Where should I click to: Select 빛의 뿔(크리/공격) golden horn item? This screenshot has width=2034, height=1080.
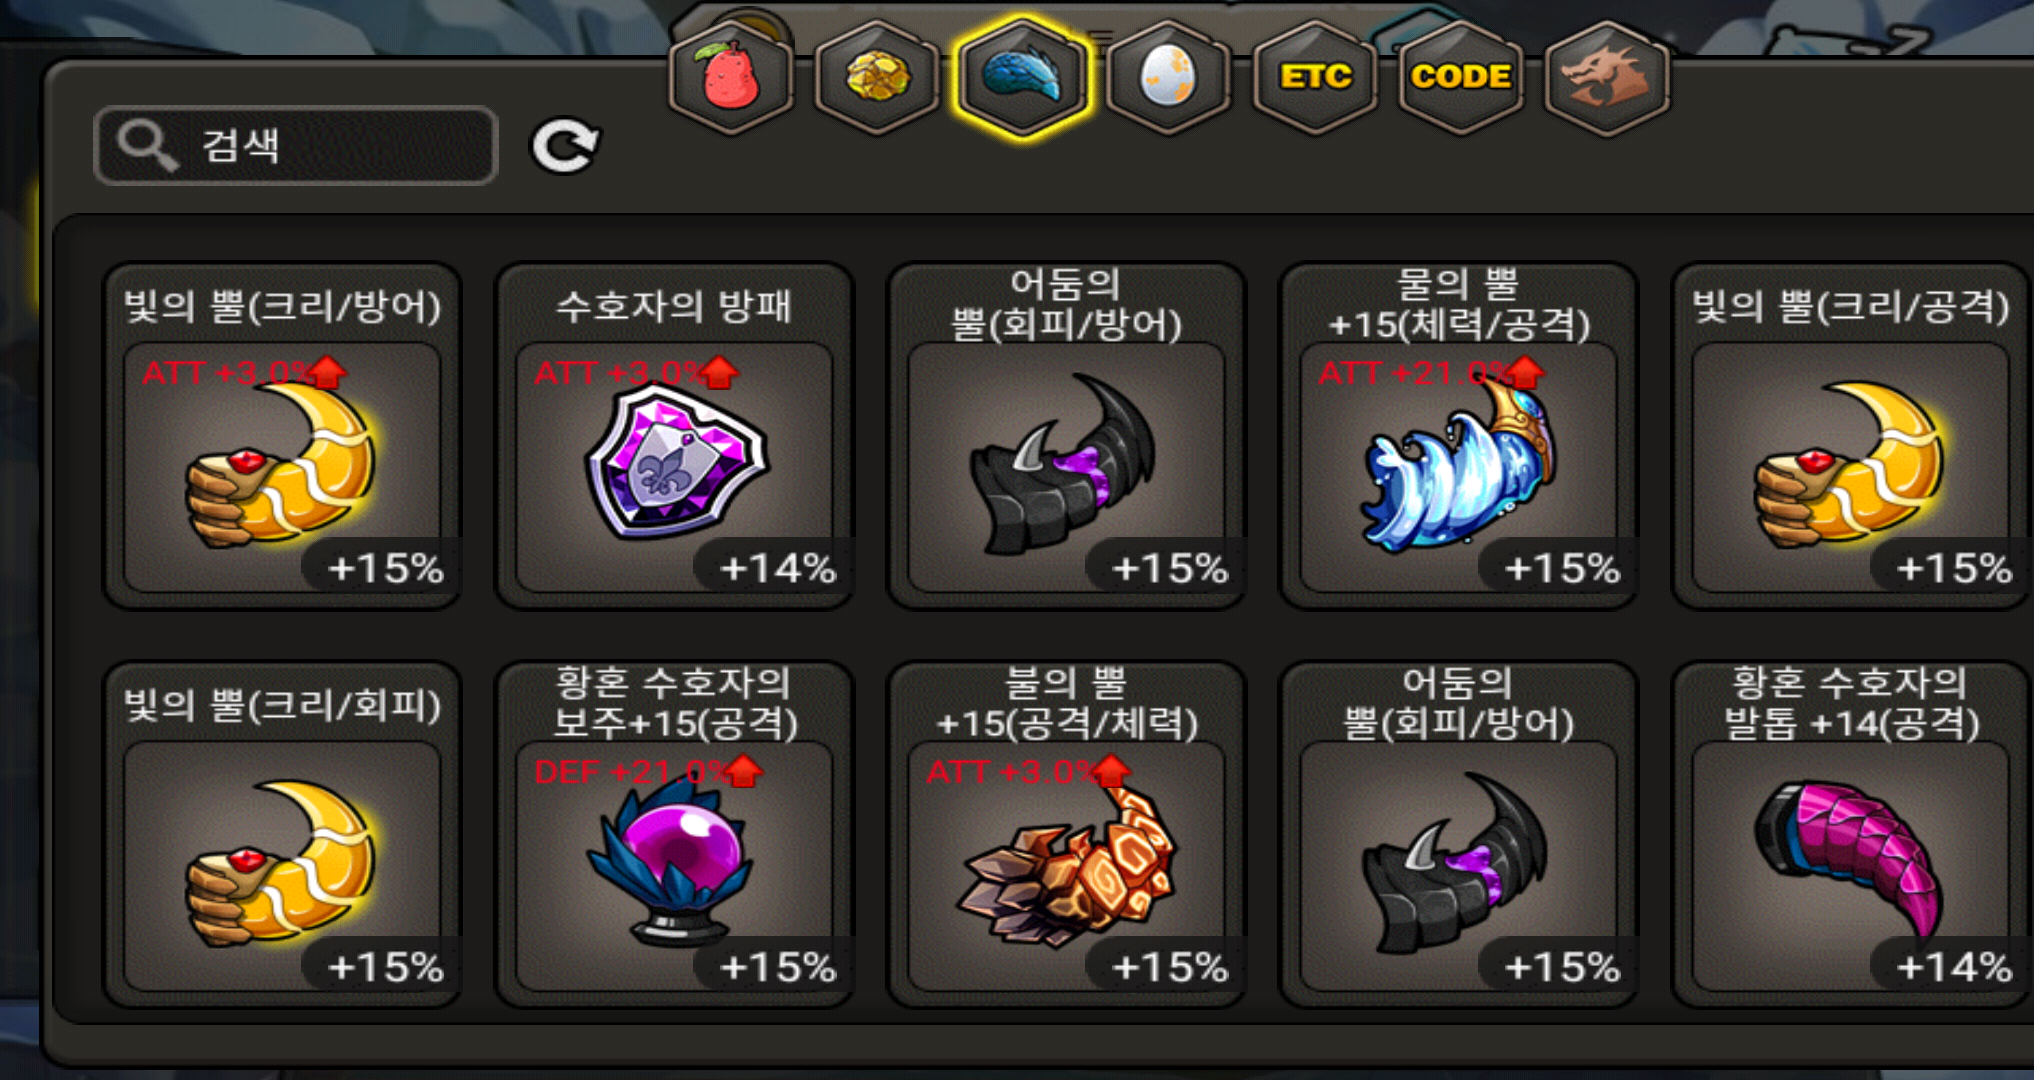click(1850, 436)
